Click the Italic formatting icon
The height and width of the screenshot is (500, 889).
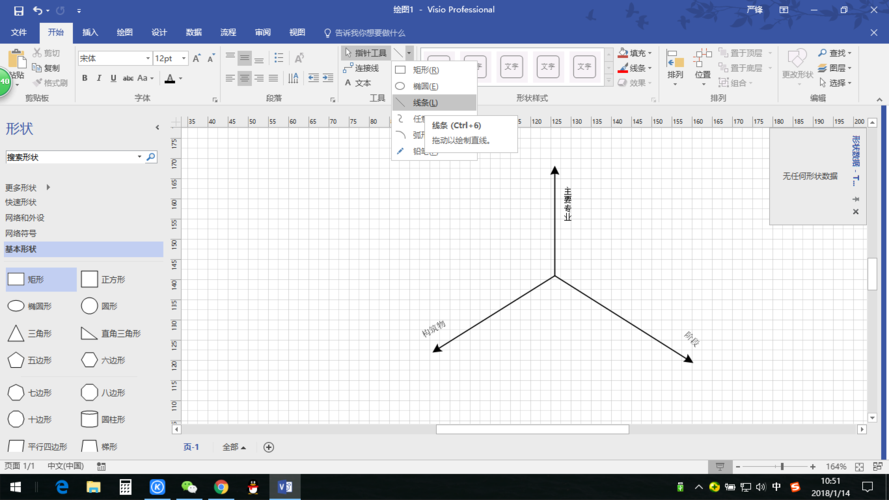pyautogui.click(x=99, y=78)
